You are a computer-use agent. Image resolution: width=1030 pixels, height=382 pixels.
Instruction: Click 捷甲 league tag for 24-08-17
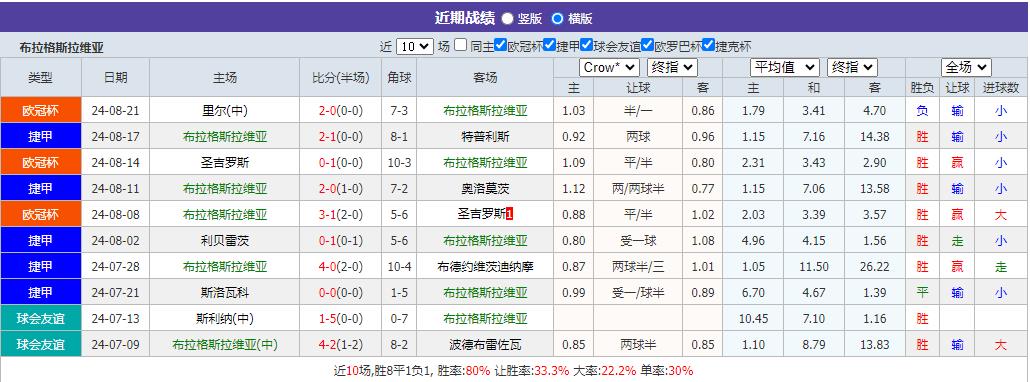(41, 137)
